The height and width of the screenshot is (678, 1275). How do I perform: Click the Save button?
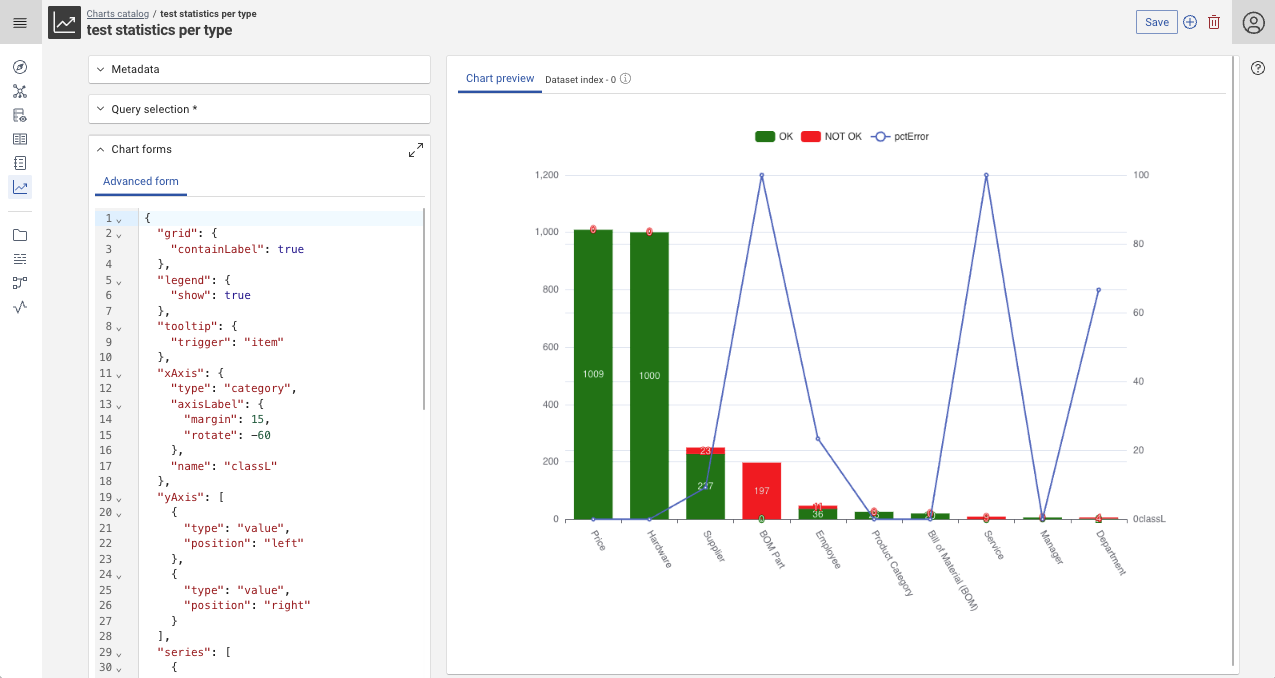pos(1156,22)
